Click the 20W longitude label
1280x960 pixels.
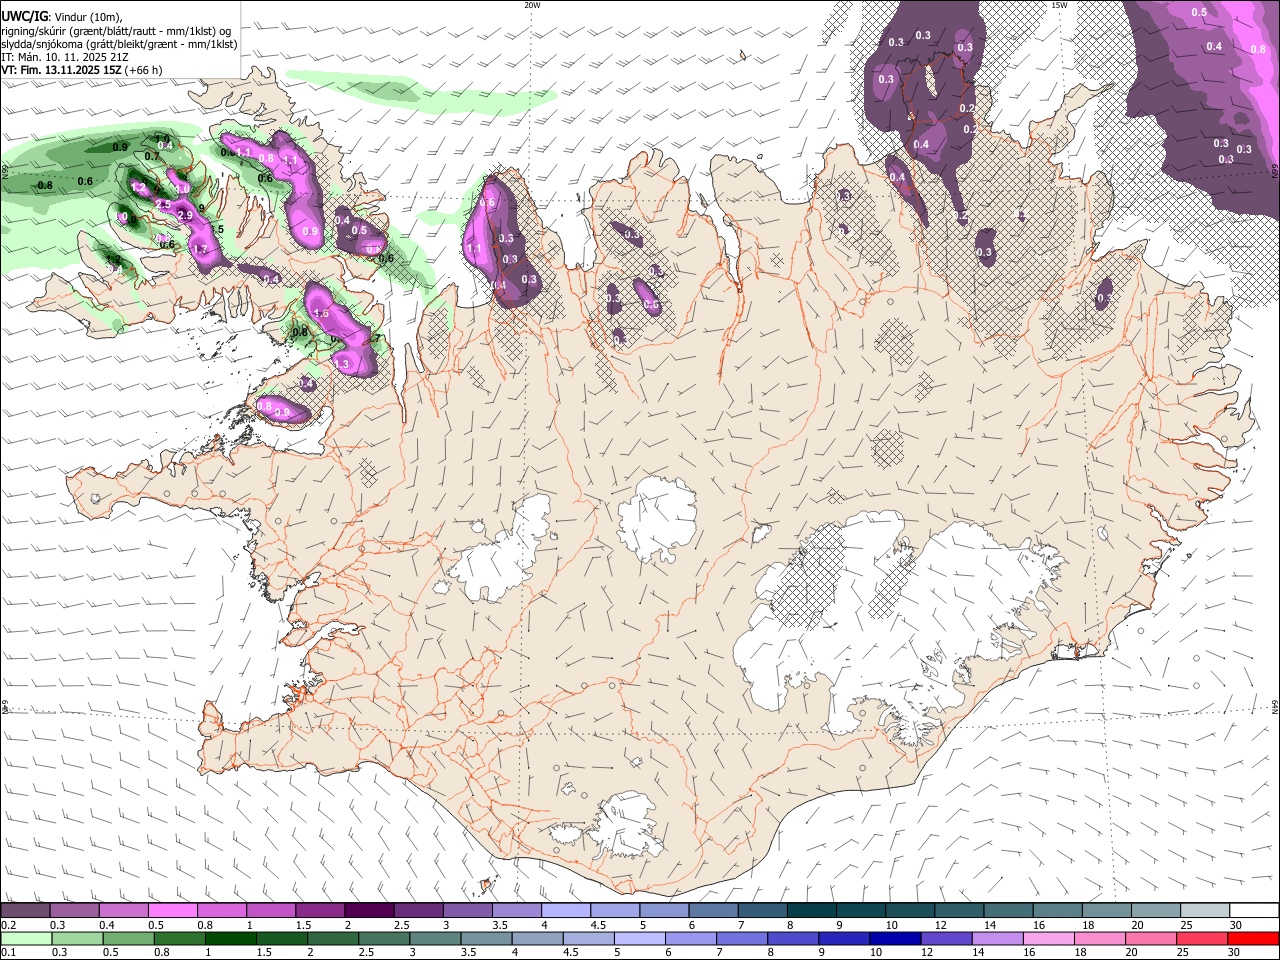coord(532,5)
